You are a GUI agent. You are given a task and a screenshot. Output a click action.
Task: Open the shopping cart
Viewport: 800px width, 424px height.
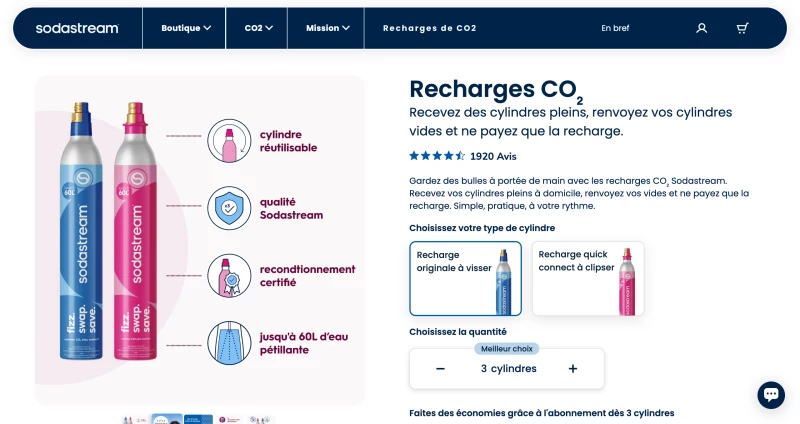[x=742, y=28]
